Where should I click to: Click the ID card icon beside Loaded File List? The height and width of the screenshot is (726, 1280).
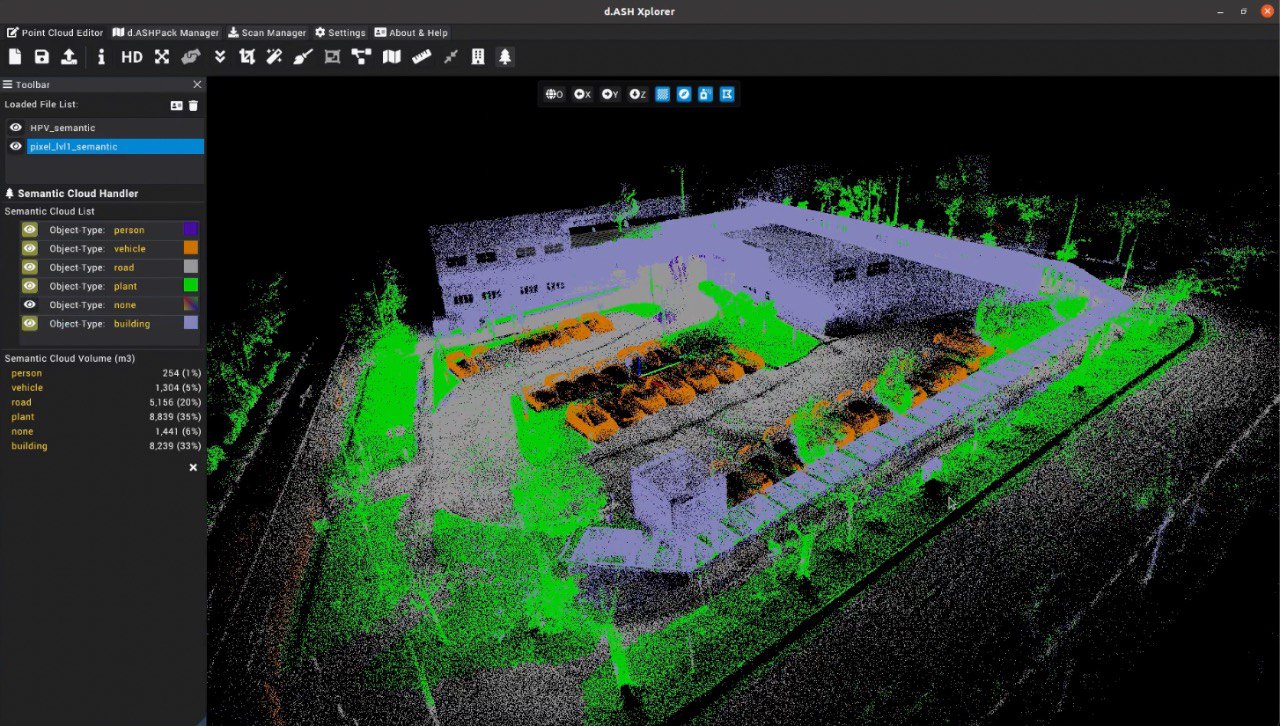pos(176,105)
